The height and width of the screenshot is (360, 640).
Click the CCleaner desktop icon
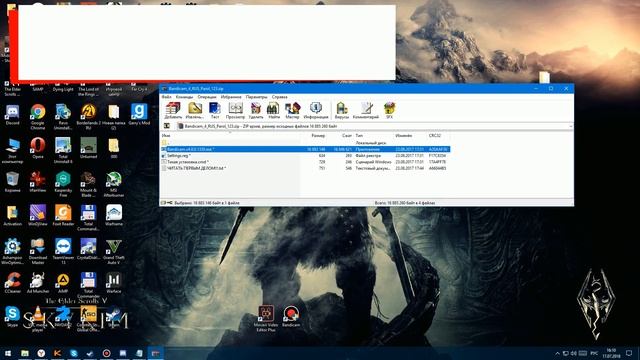[12, 283]
